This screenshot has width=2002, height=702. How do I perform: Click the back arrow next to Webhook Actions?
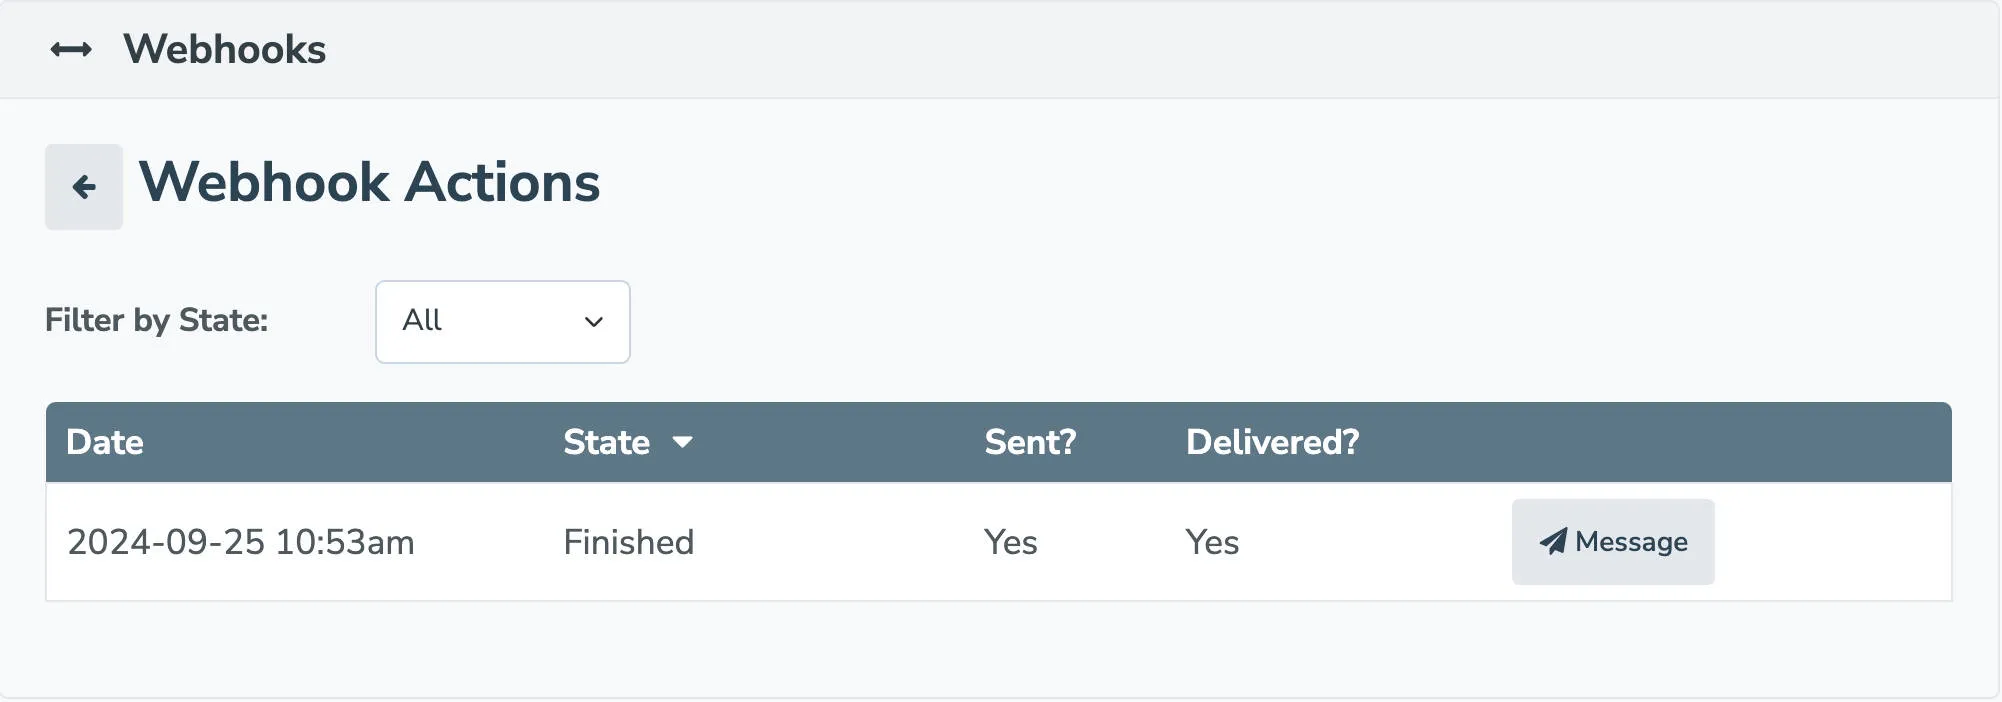pos(84,185)
